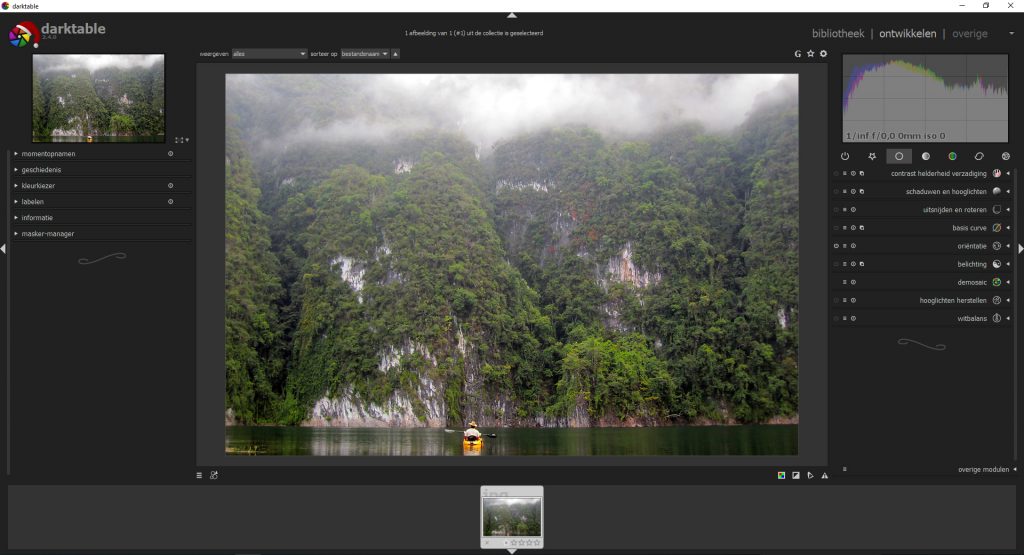Image resolution: width=1024 pixels, height=555 pixels.
Task: Open sorteer op bestandsnaam dropdown
Action: pos(365,54)
